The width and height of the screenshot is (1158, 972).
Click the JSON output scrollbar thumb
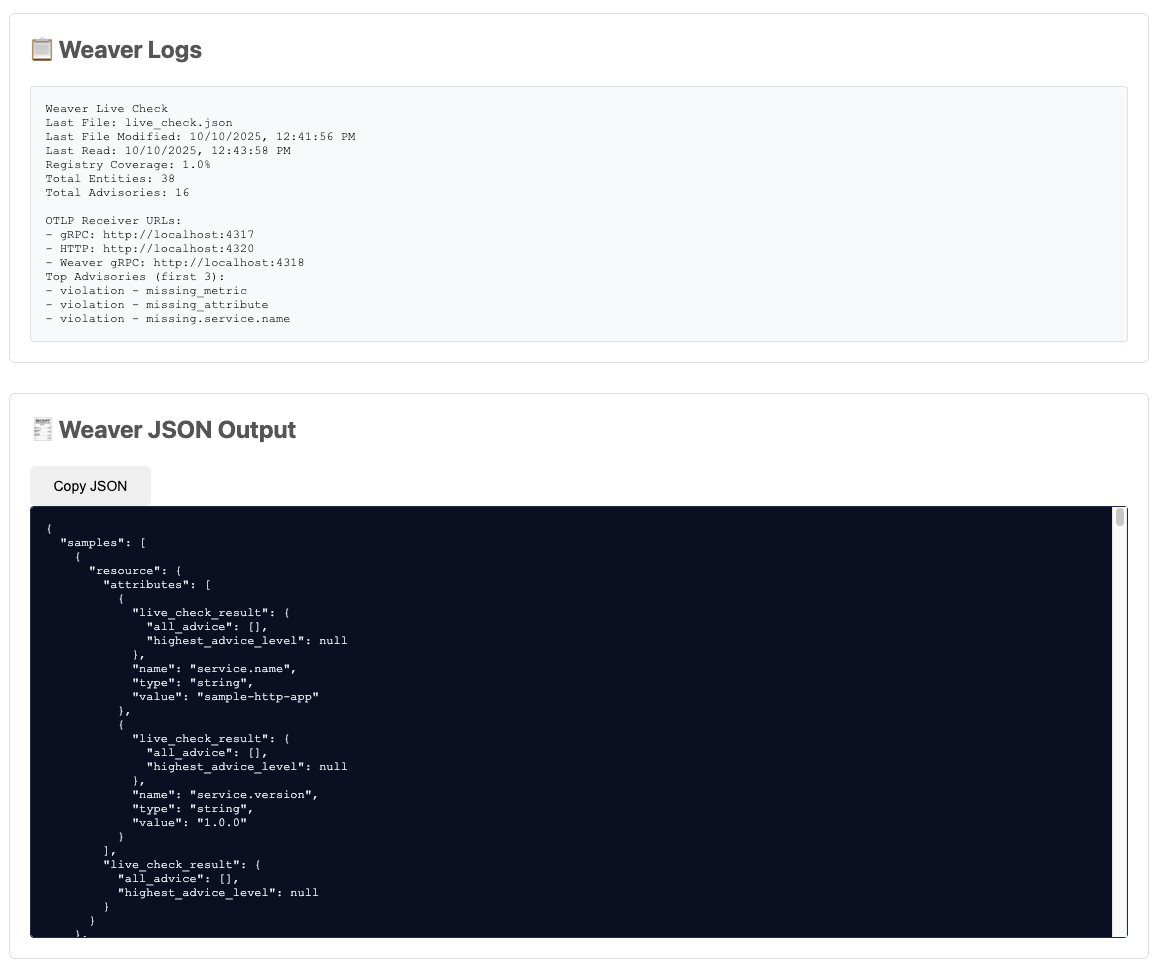coord(1120,517)
